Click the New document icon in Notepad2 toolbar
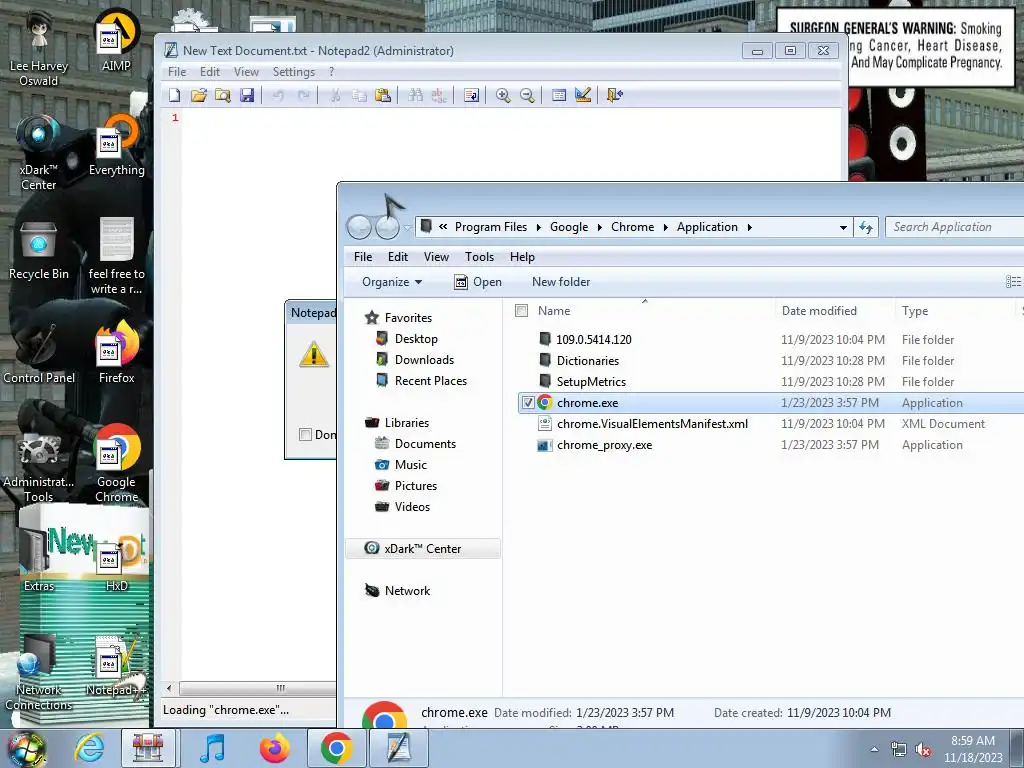1024x768 pixels. tap(174, 95)
